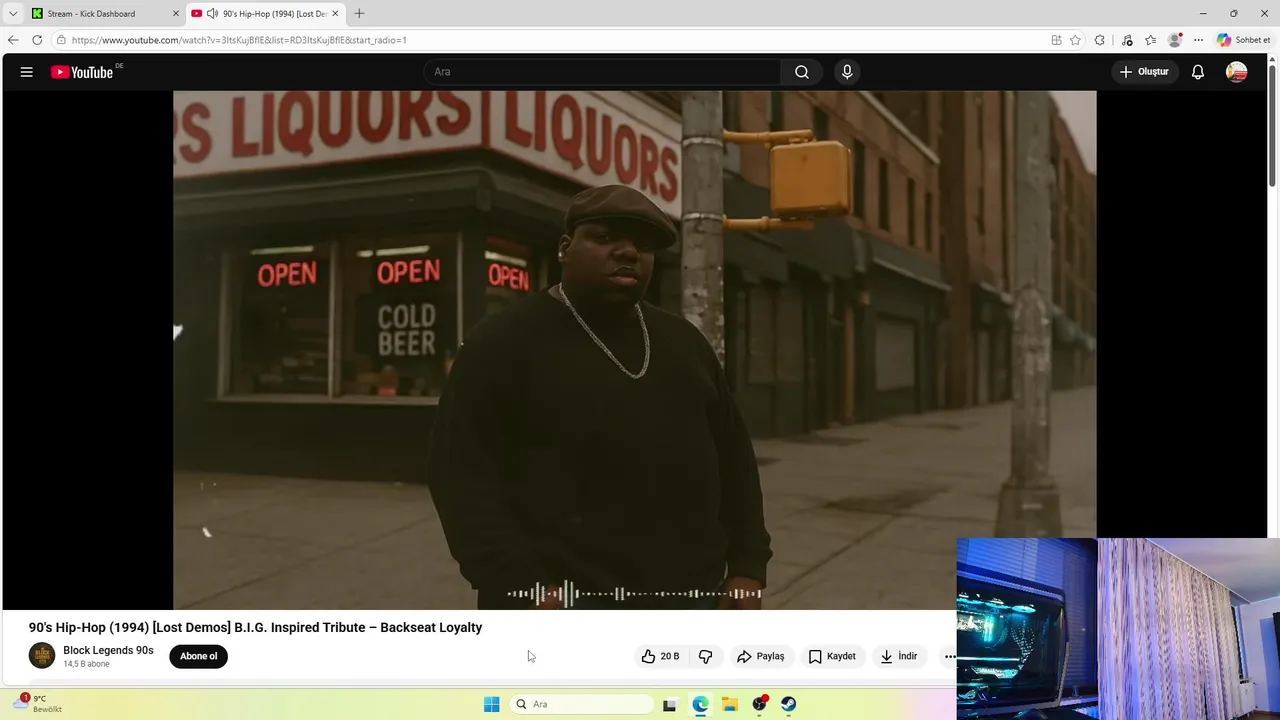This screenshot has width=1280, height=720.
Task: Close the Stream - Kick Dashboard tab
Action: tap(176, 13)
